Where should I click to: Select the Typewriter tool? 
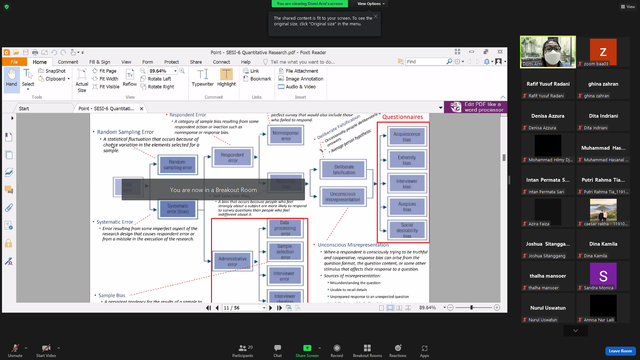(202, 78)
